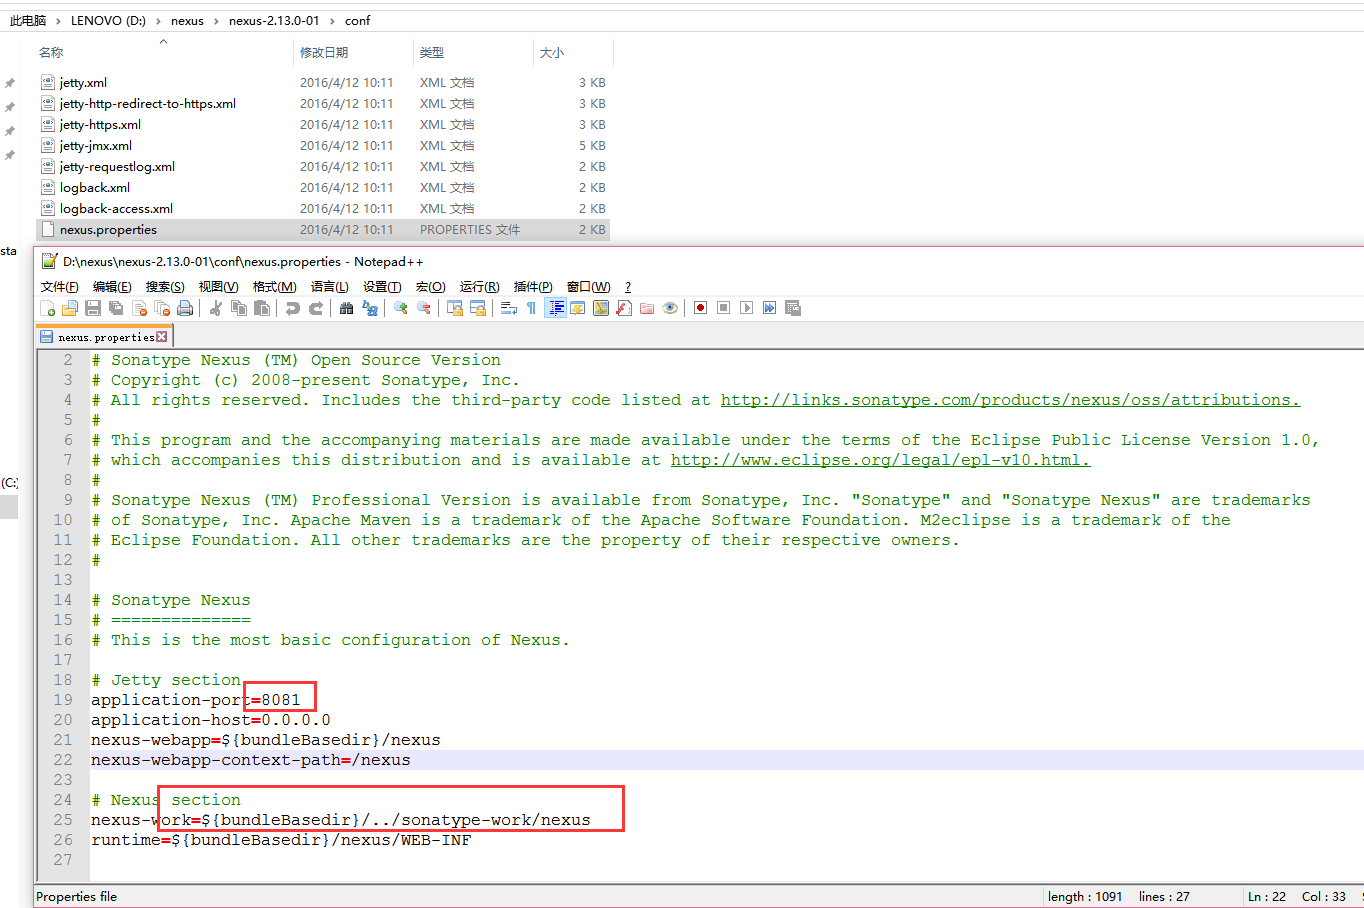Undo the last edit via toolbar
1364x908 pixels.
tap(292, 308)
